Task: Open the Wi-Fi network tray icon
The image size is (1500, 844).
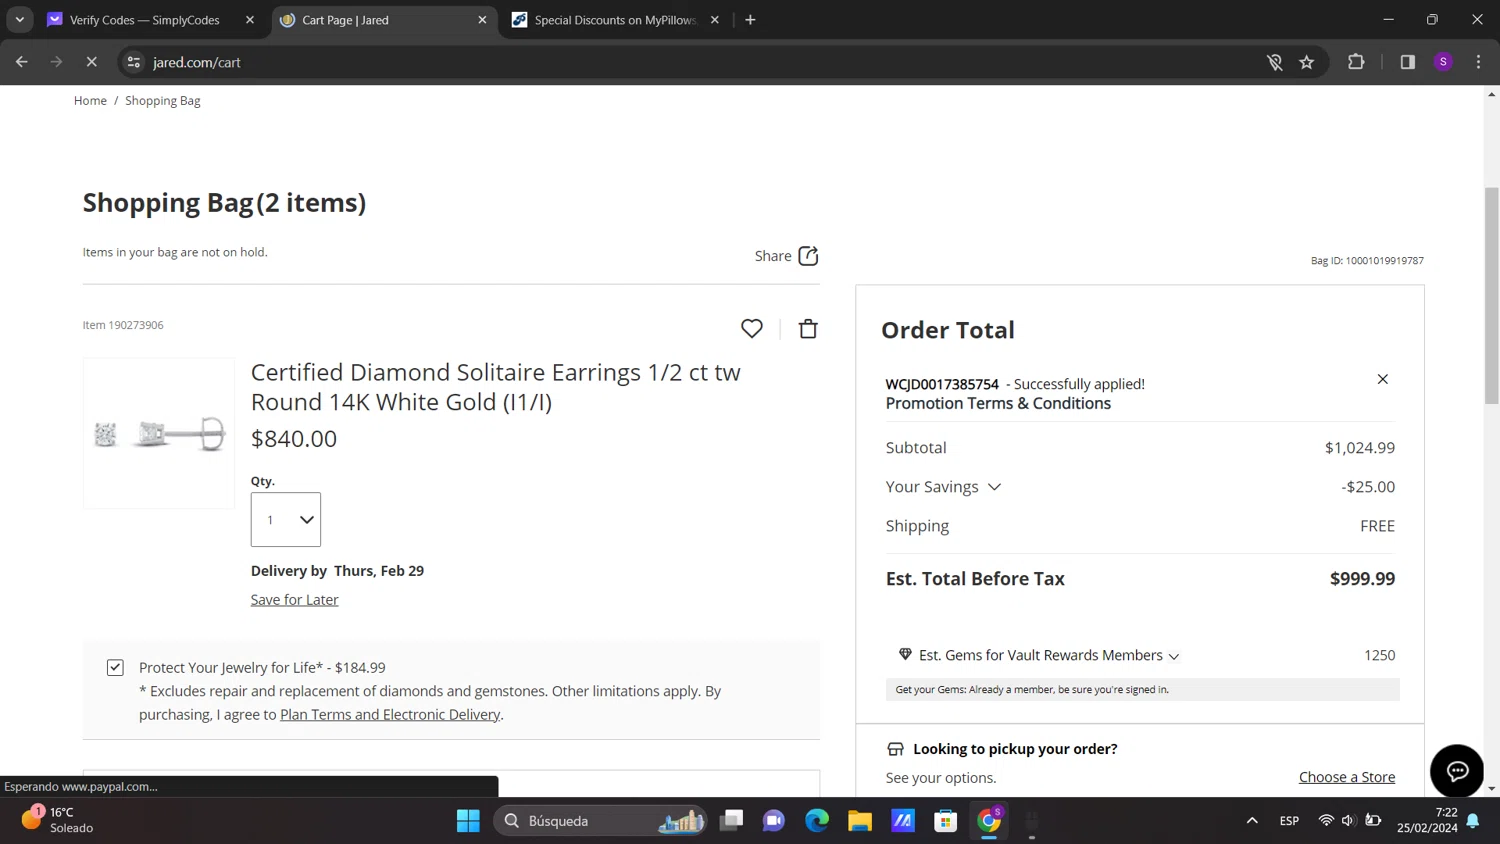Action: [1326, 821]
